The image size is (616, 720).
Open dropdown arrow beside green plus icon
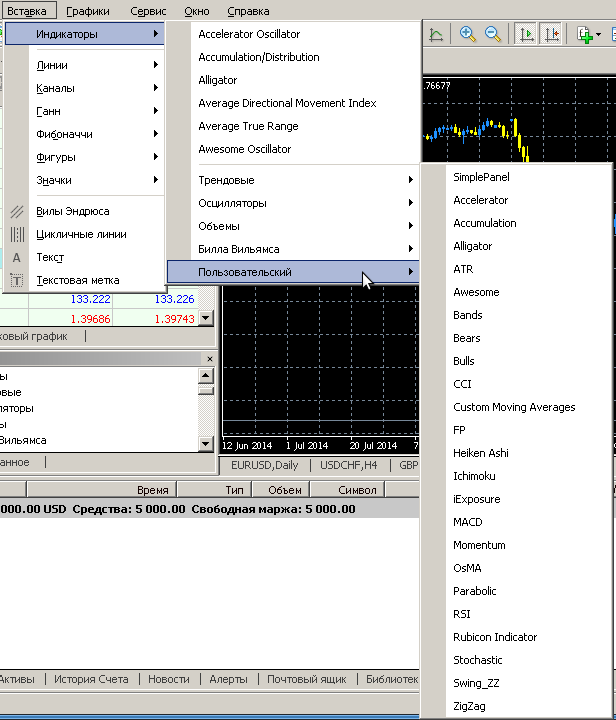[598, 35]
